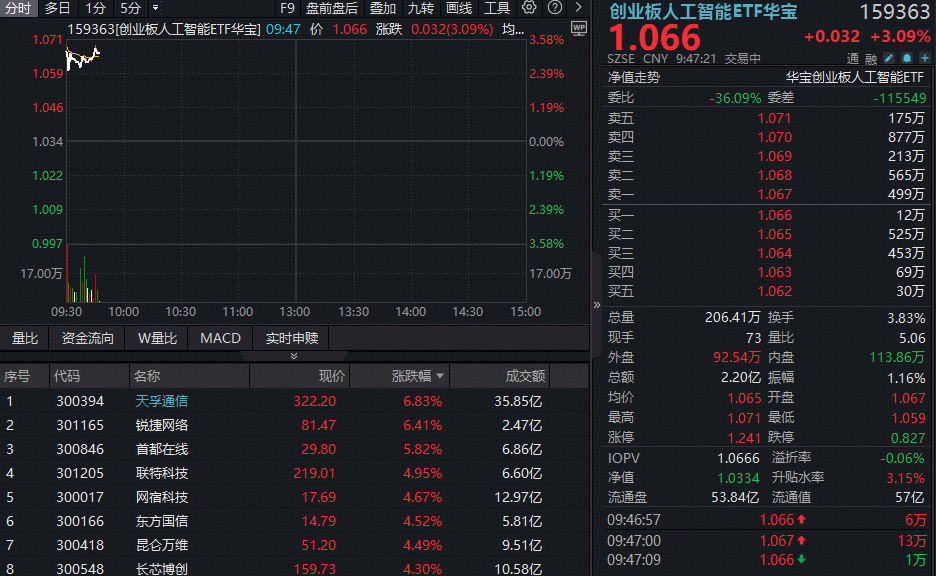The width and height of the screenshot is (936, 576).
Task: Click the help question-mark icon
Action: pos(554,8)
